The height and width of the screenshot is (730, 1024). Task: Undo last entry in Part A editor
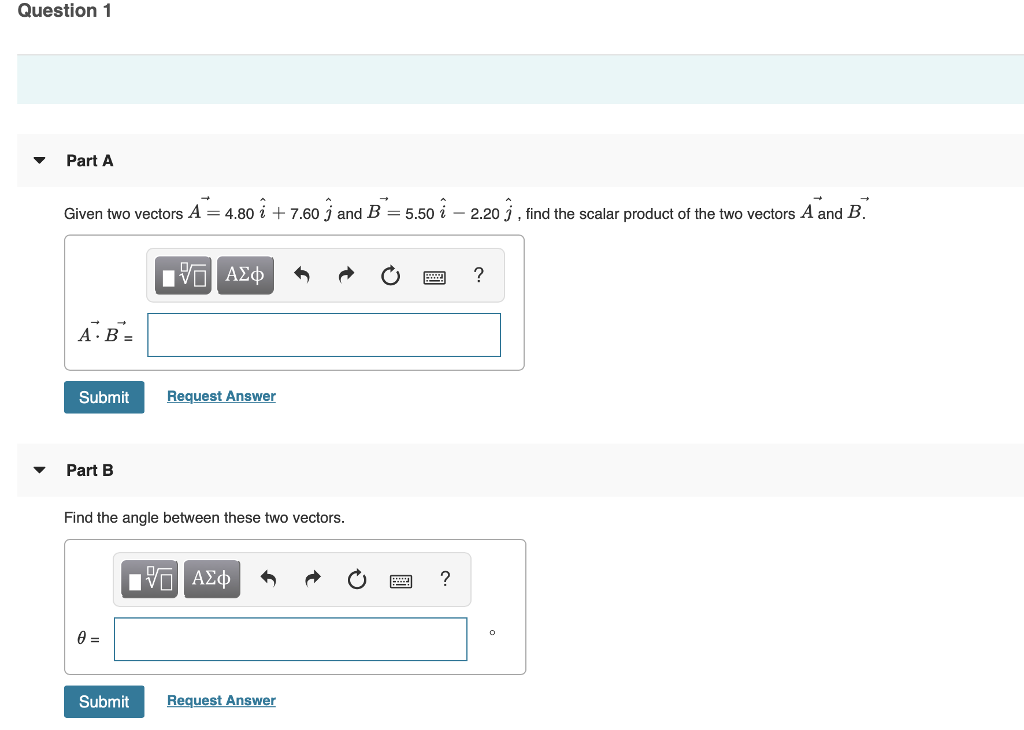click(x=302, y=274)
